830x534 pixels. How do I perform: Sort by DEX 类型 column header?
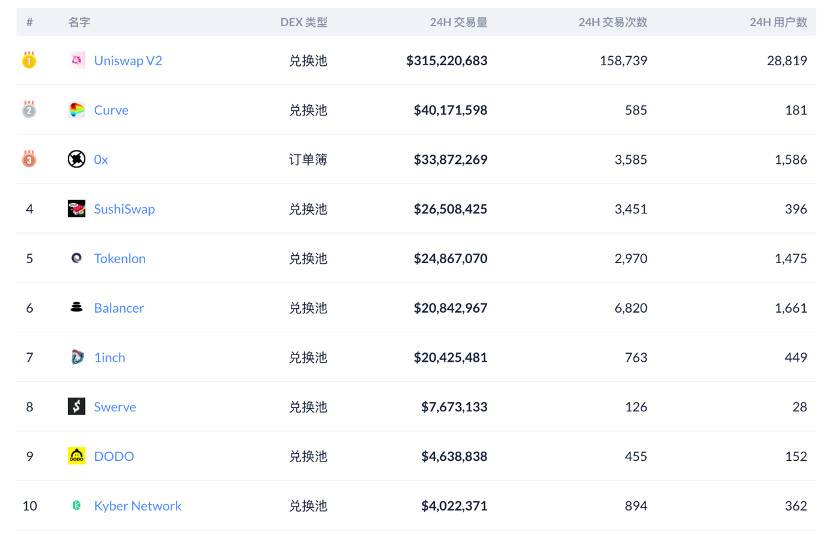coord(303,22)
